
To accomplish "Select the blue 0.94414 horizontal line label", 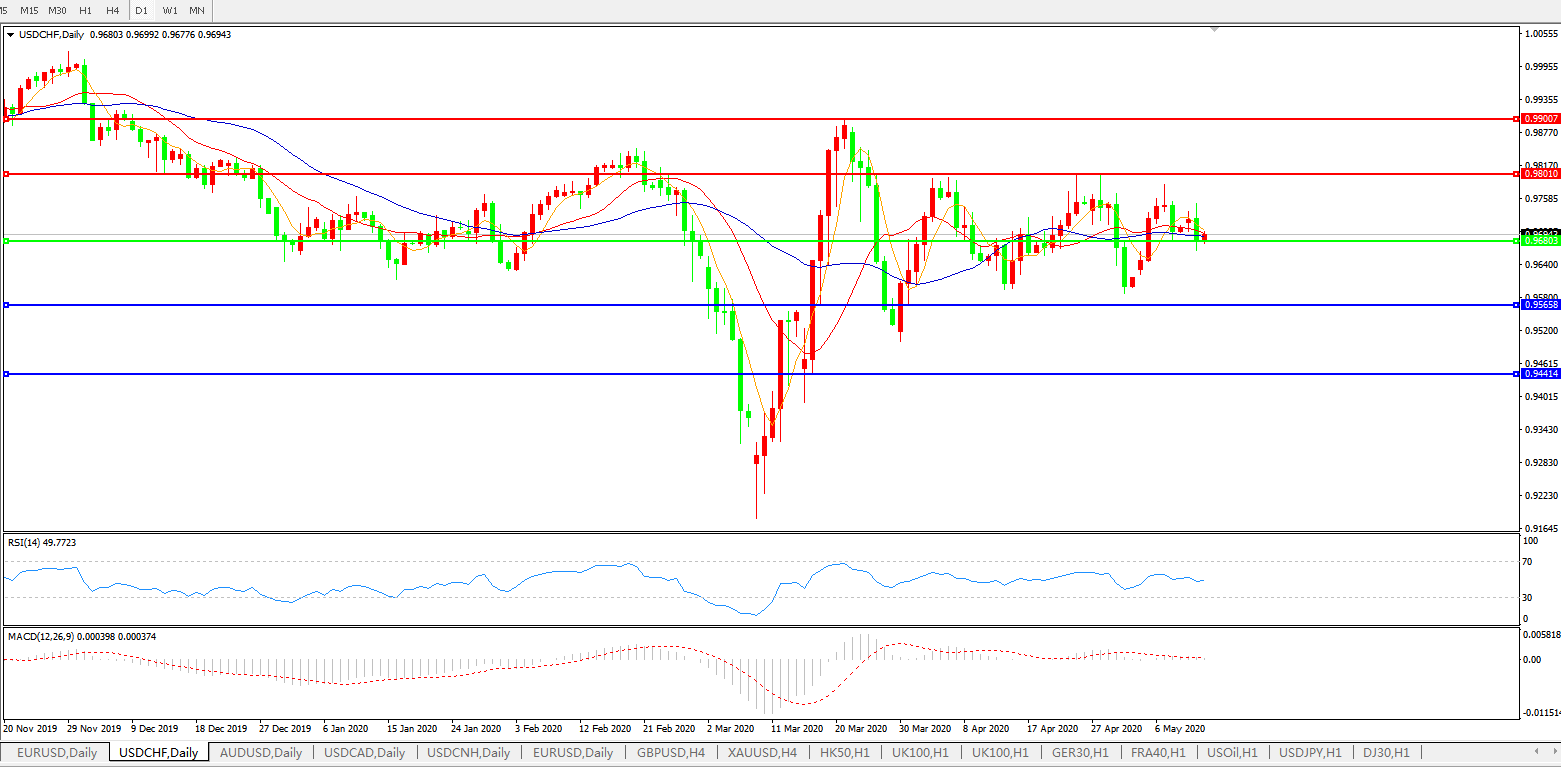I will click(1540, 374).
